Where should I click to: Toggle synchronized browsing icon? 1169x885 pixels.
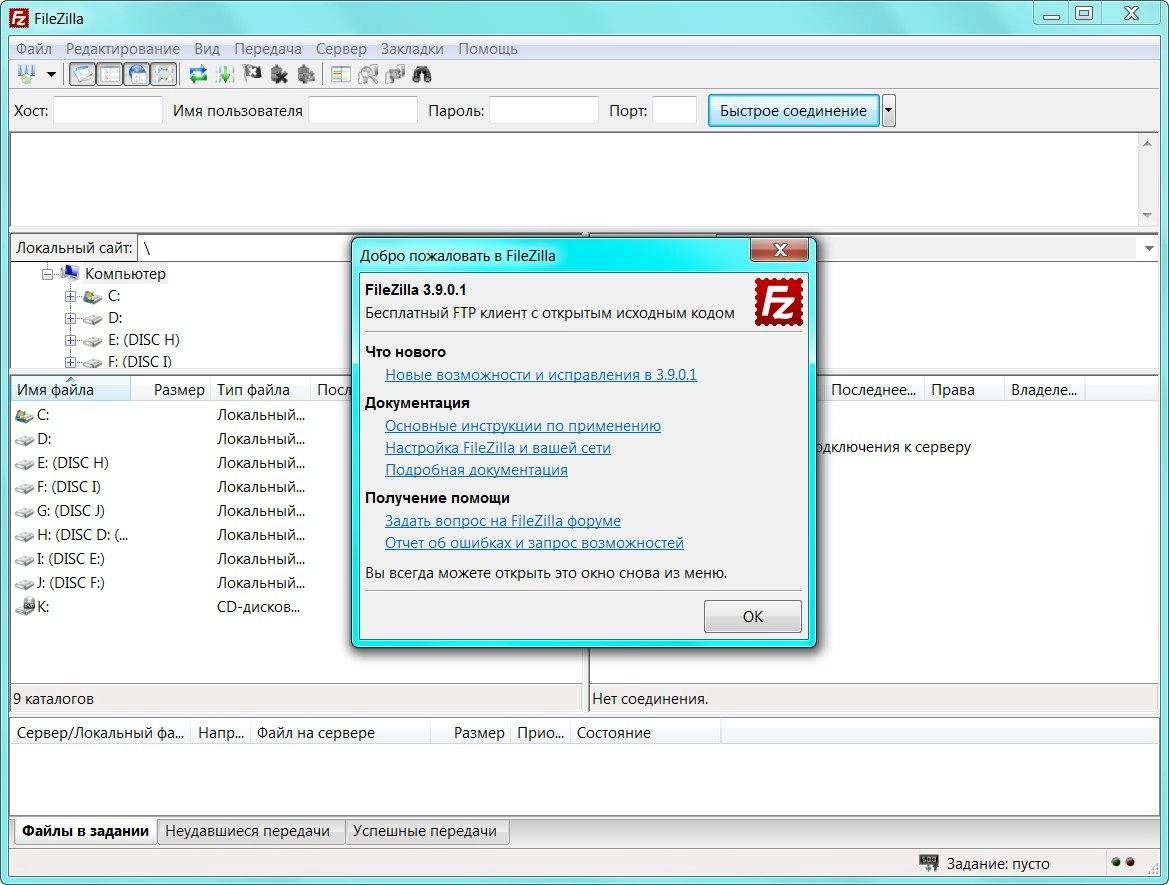(x=394, y=74)
